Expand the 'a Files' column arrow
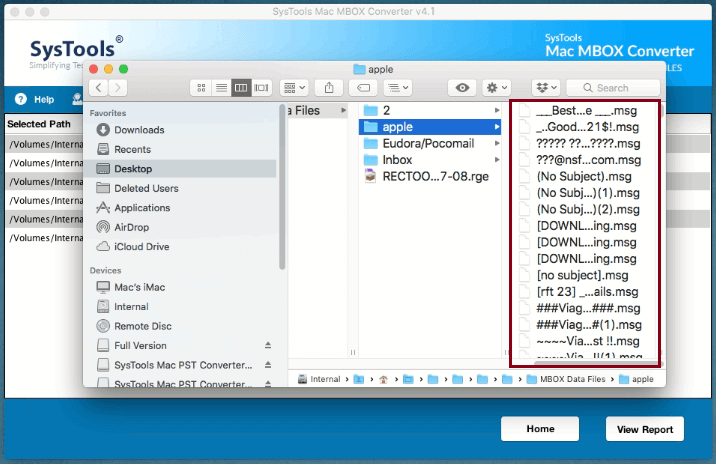This screenshot has height=464, width=716. [343, 111]
